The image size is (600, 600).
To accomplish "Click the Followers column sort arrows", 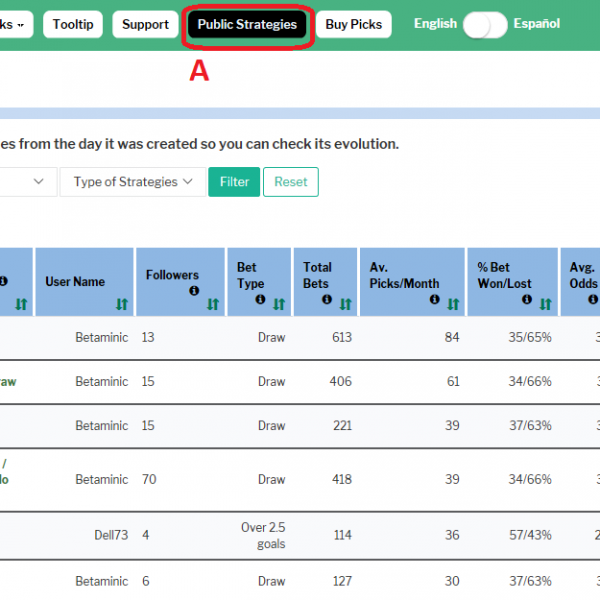I will pos(212,304).
